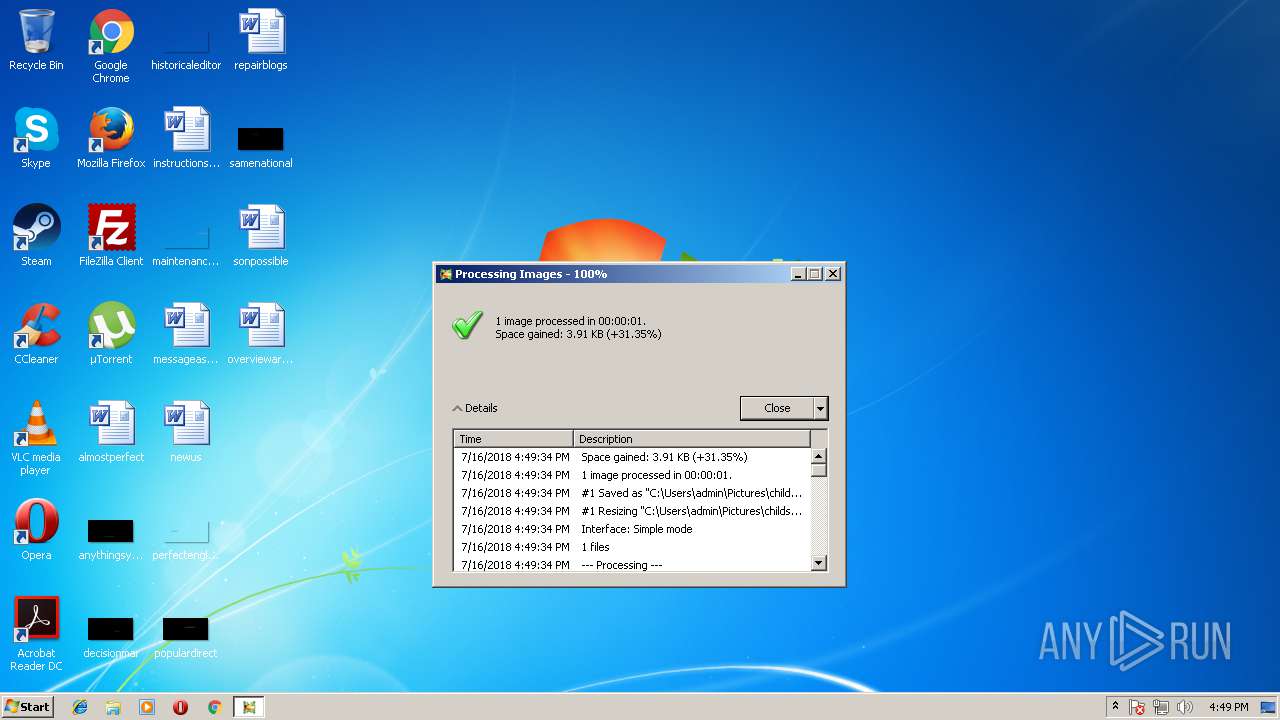Image resolution: width=1280 pixels, height=720 pixels.
Task: Launch Opera browser desktop shortcut
Action: point(36,530)
